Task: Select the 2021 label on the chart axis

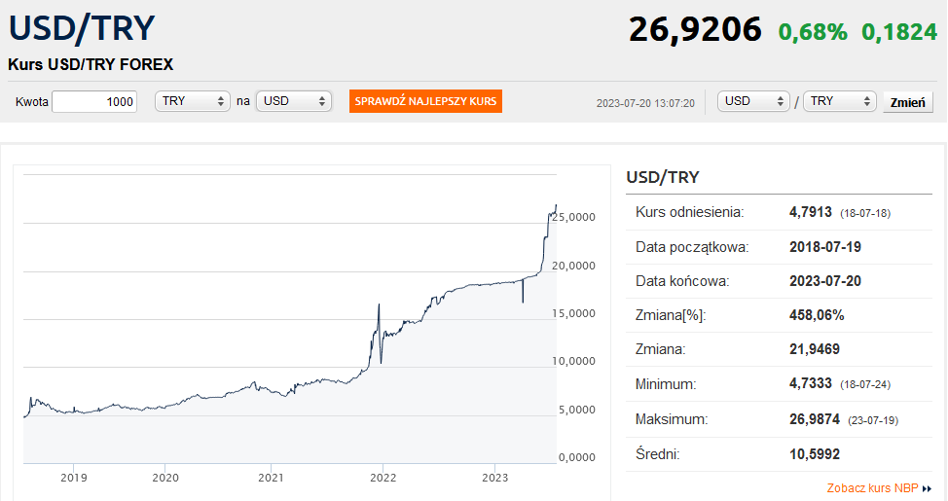Action: click(273, 476)
